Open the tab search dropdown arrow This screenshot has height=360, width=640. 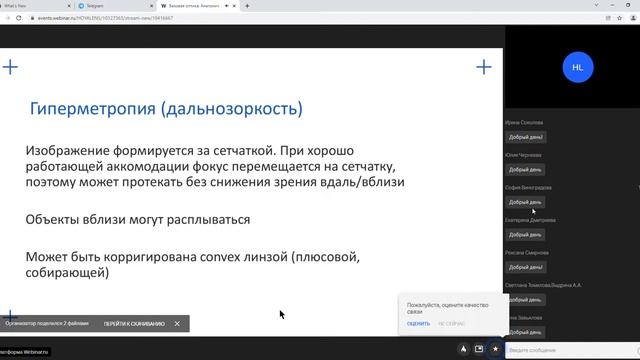pyautogui.click(x=596, y=5)
